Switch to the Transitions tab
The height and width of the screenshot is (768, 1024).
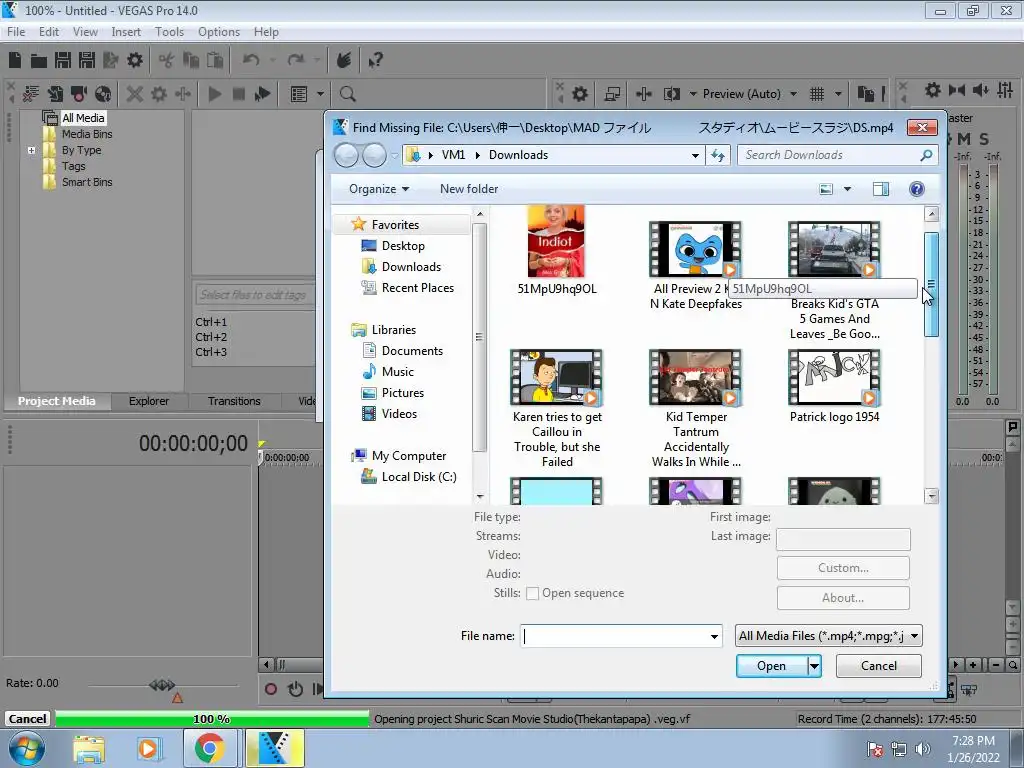click(234, 401)
